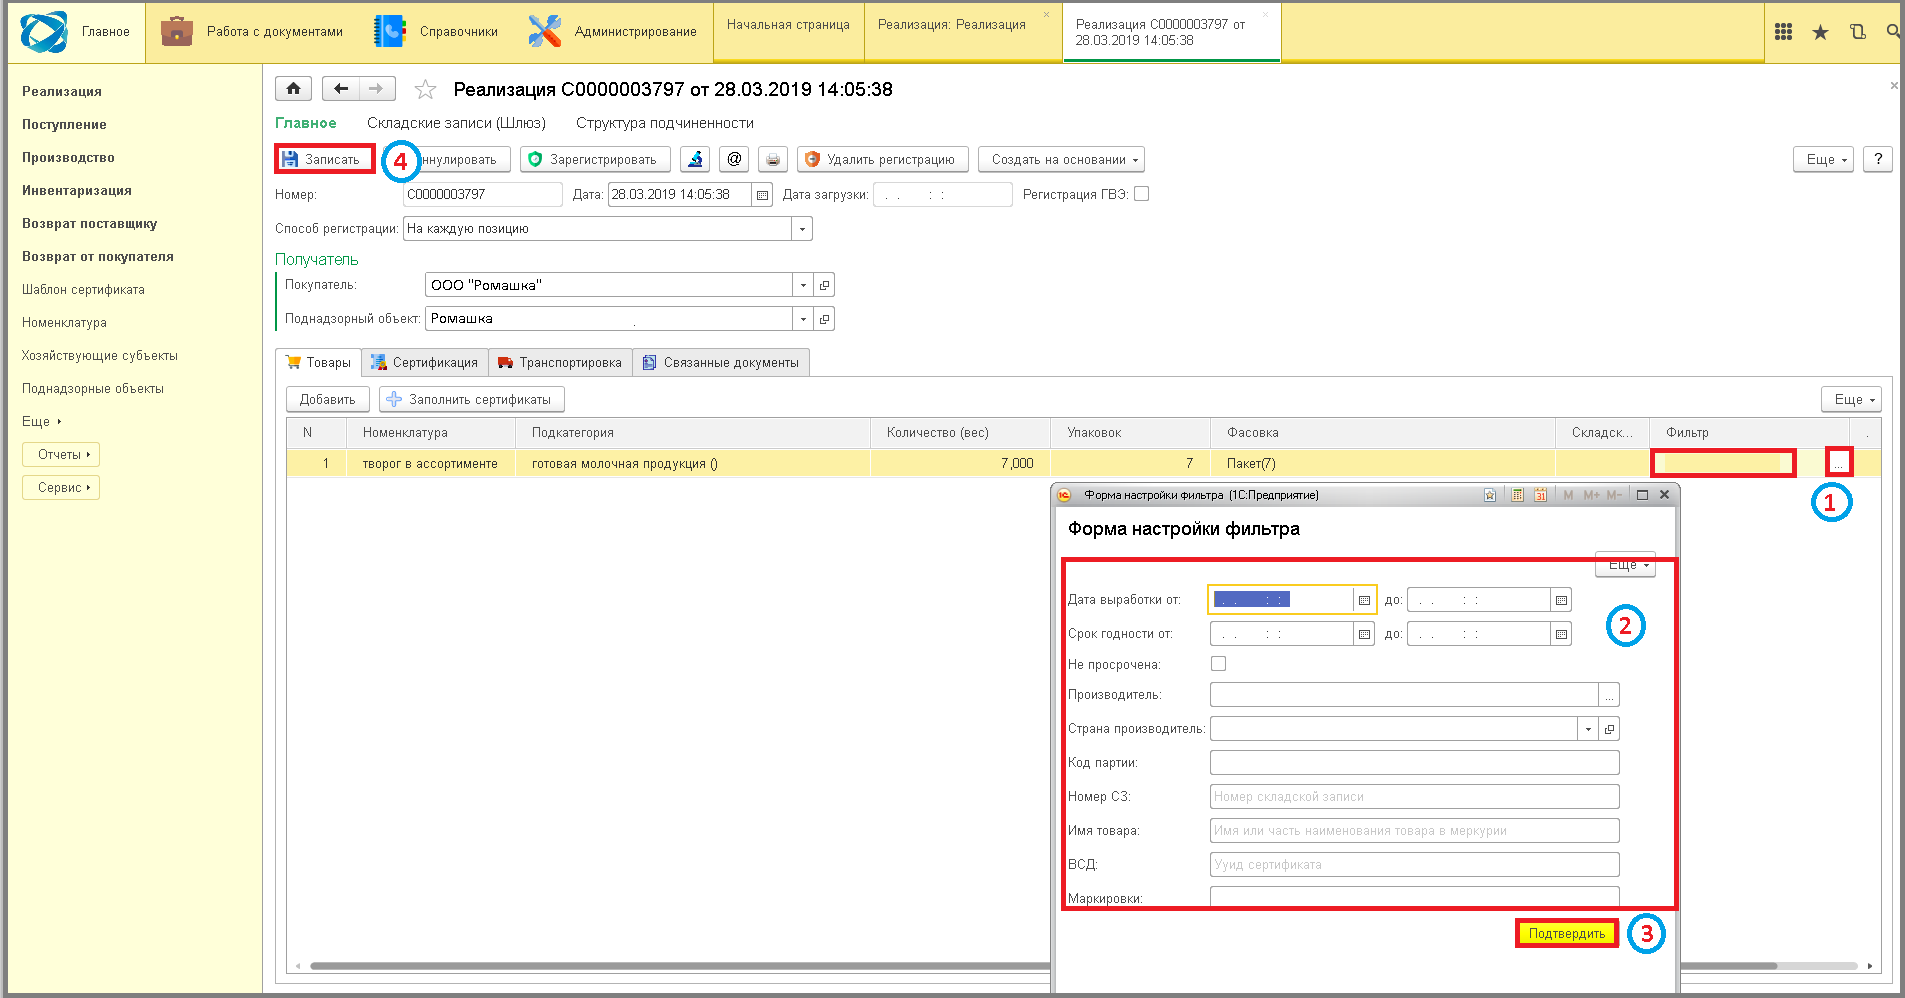Open the functions menu grid icon
The width and height of the screenshot is (1905, 998).
pos(1783,32)
